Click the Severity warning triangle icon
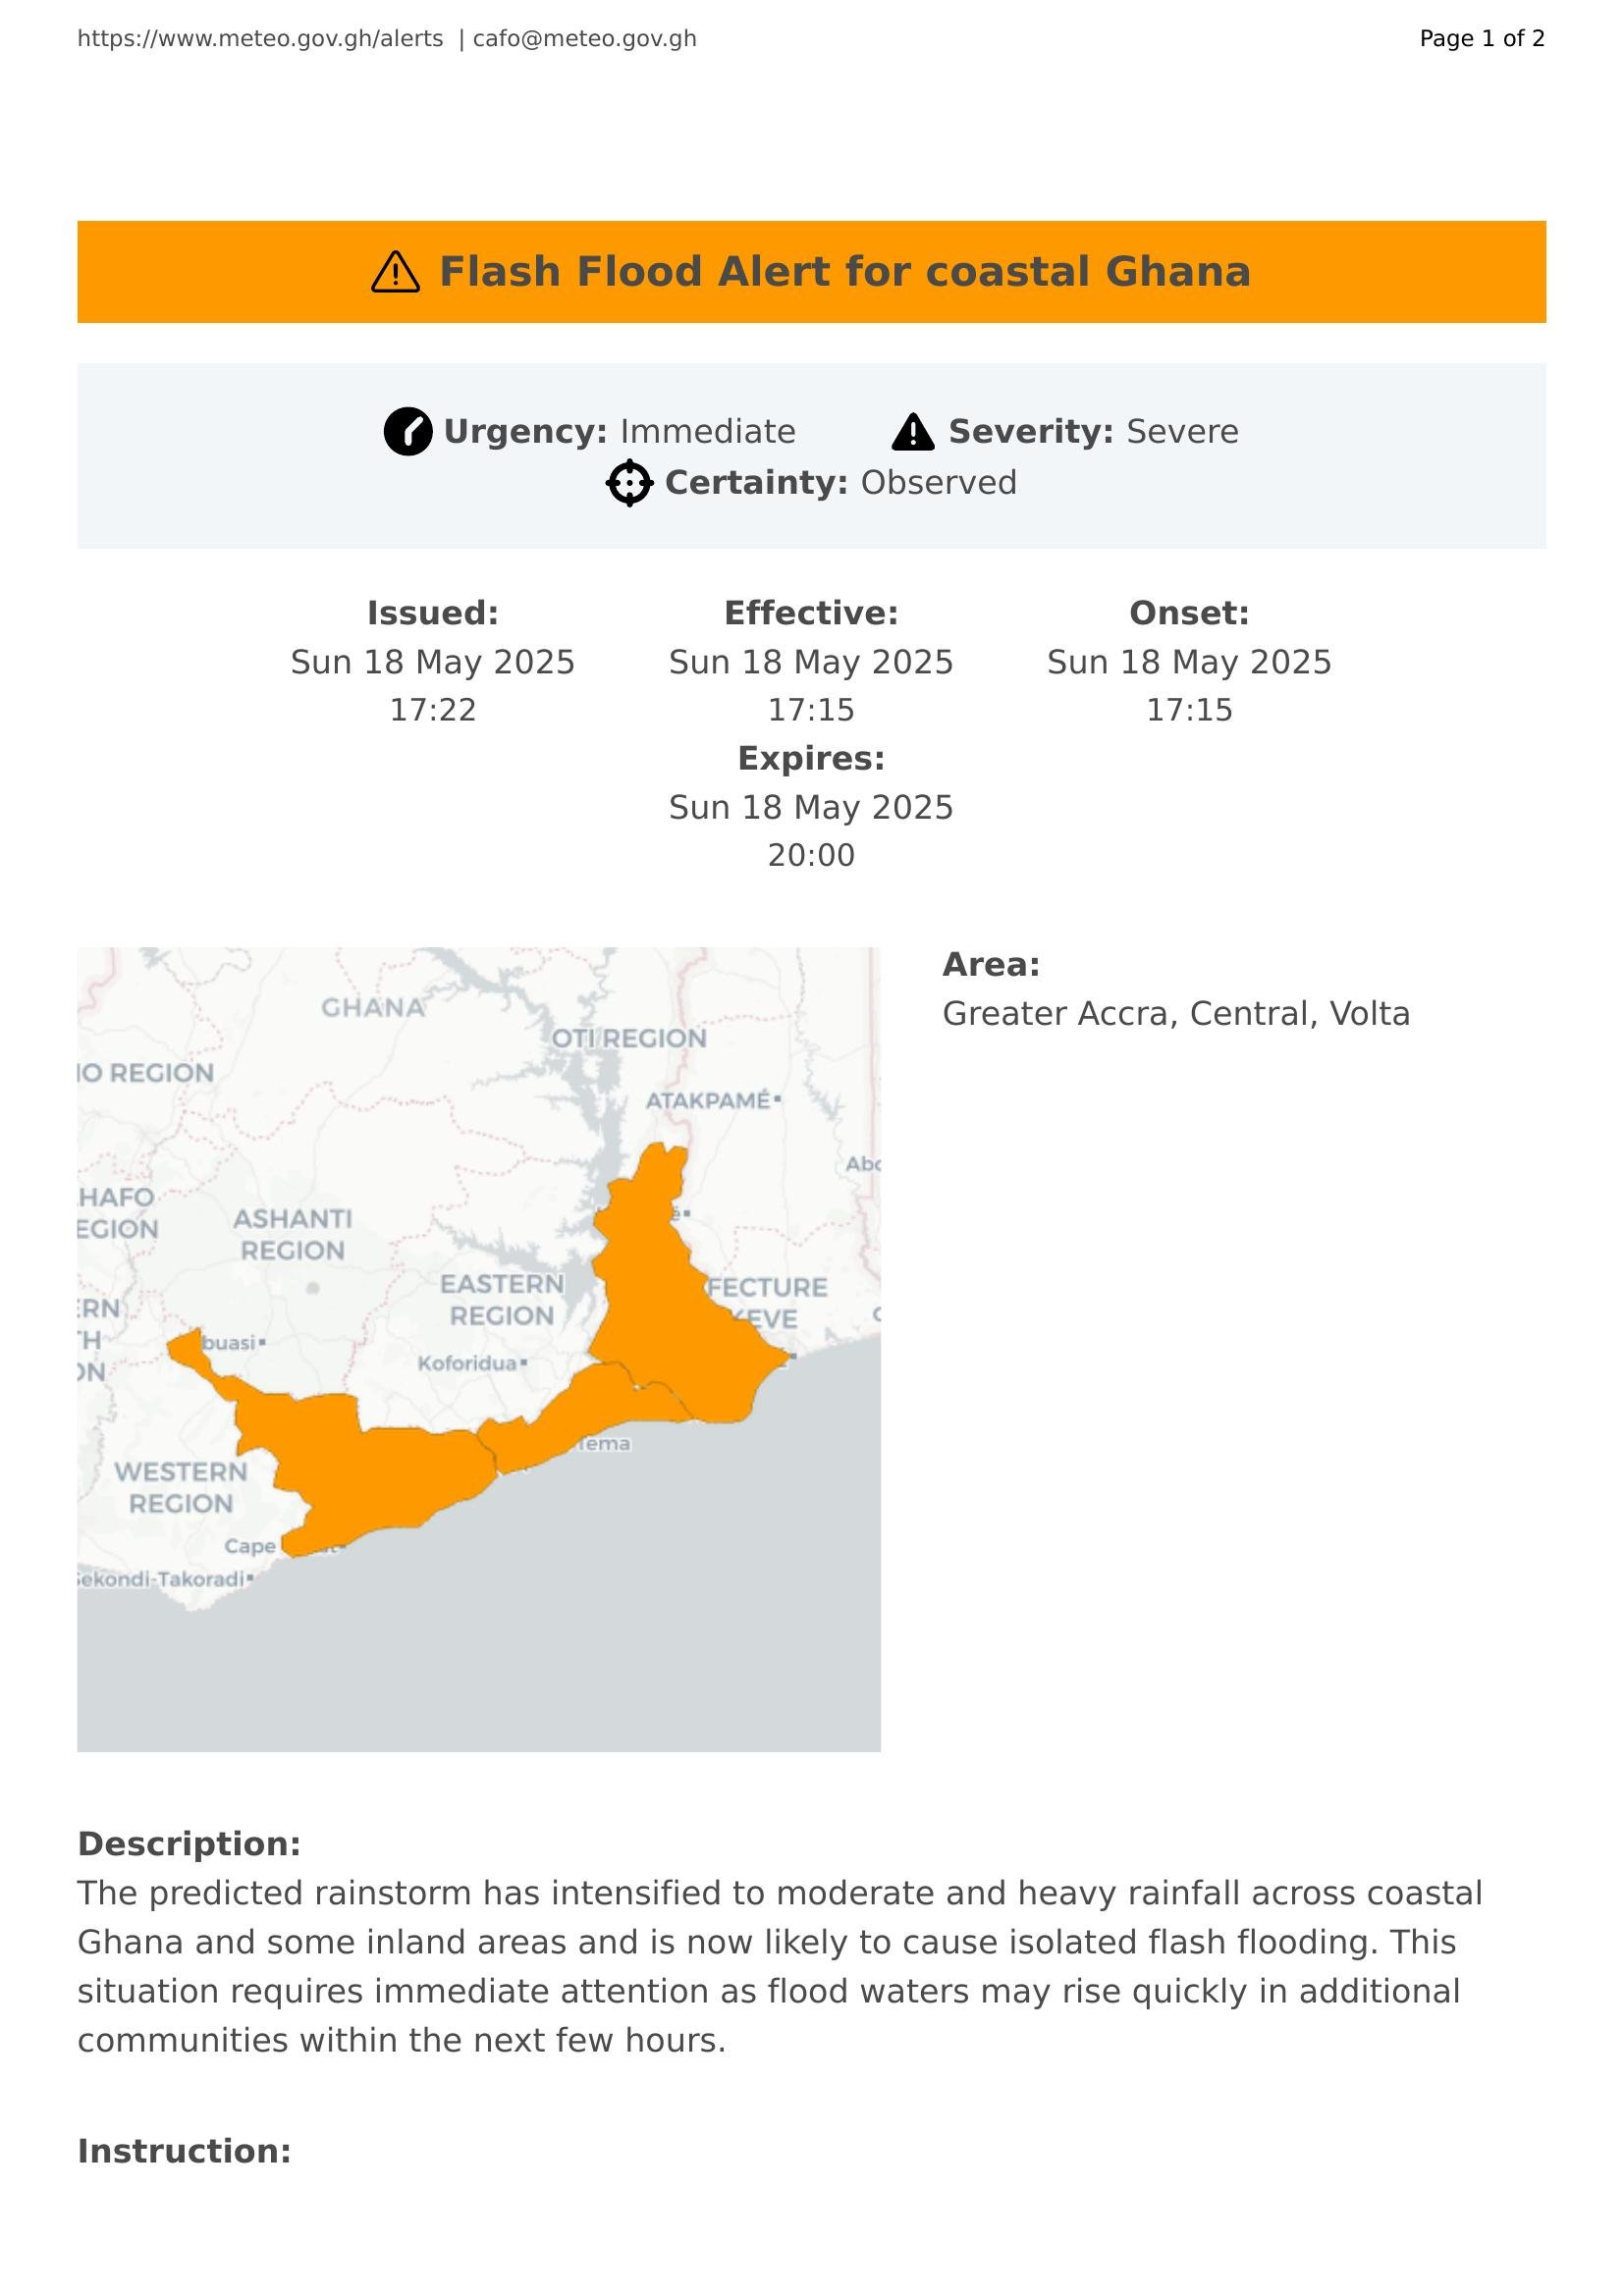Viewport: 1624px width, 2296px height. point(913,432)
